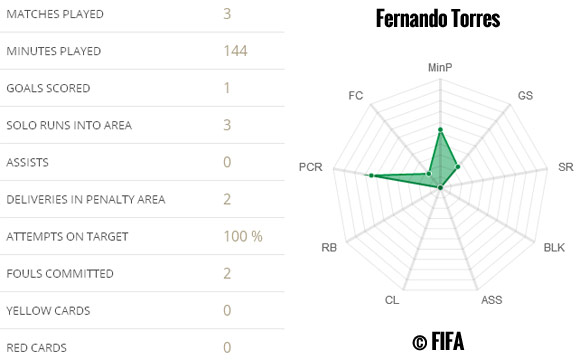Image resolution: width=580 pixels, height=360 pixels.
Task: Select the Matches Played row
Action: 142,14
